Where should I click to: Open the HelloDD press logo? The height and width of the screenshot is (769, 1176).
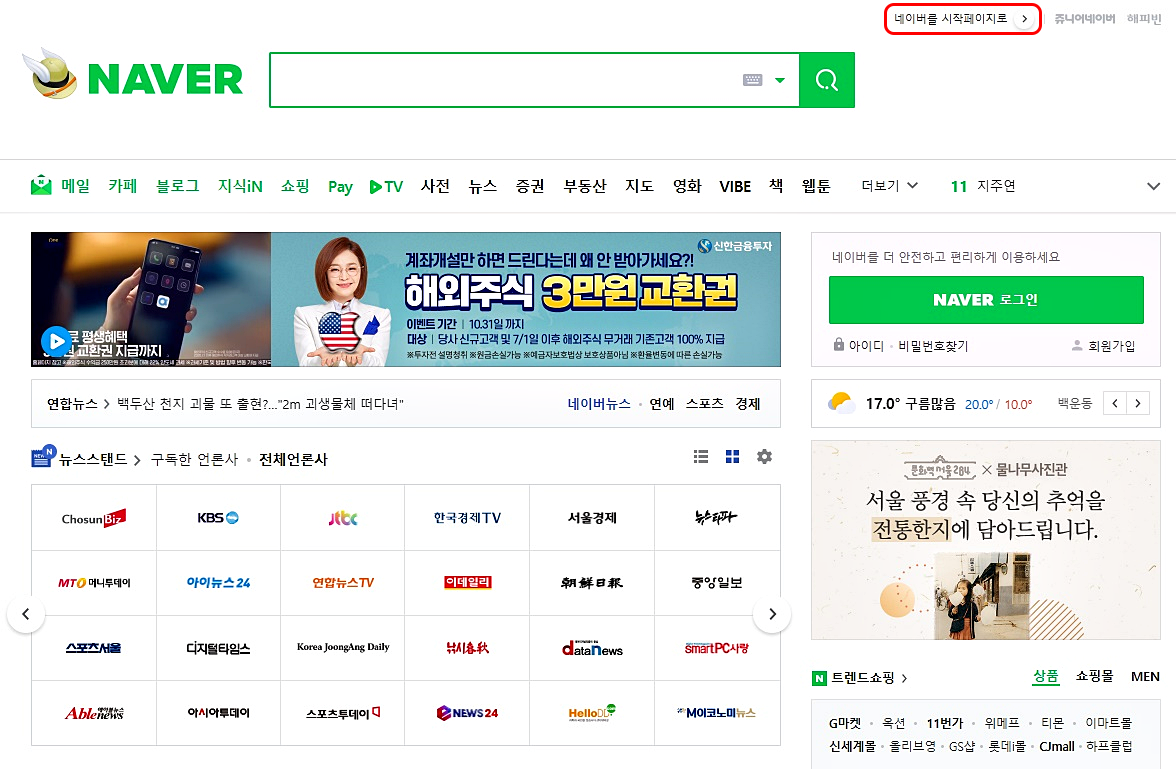click(x=592, y=713)
